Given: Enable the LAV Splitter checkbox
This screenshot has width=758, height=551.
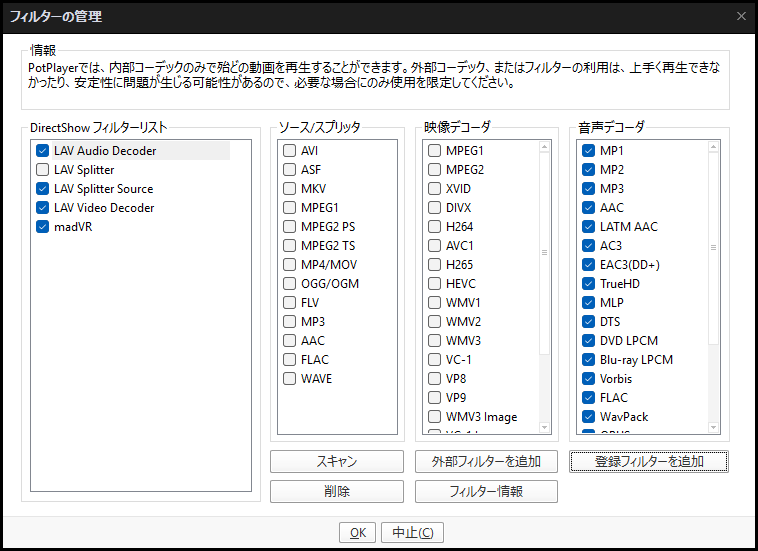Looking at the screenshot, I should pyautogui.click(x=42, y=170).
